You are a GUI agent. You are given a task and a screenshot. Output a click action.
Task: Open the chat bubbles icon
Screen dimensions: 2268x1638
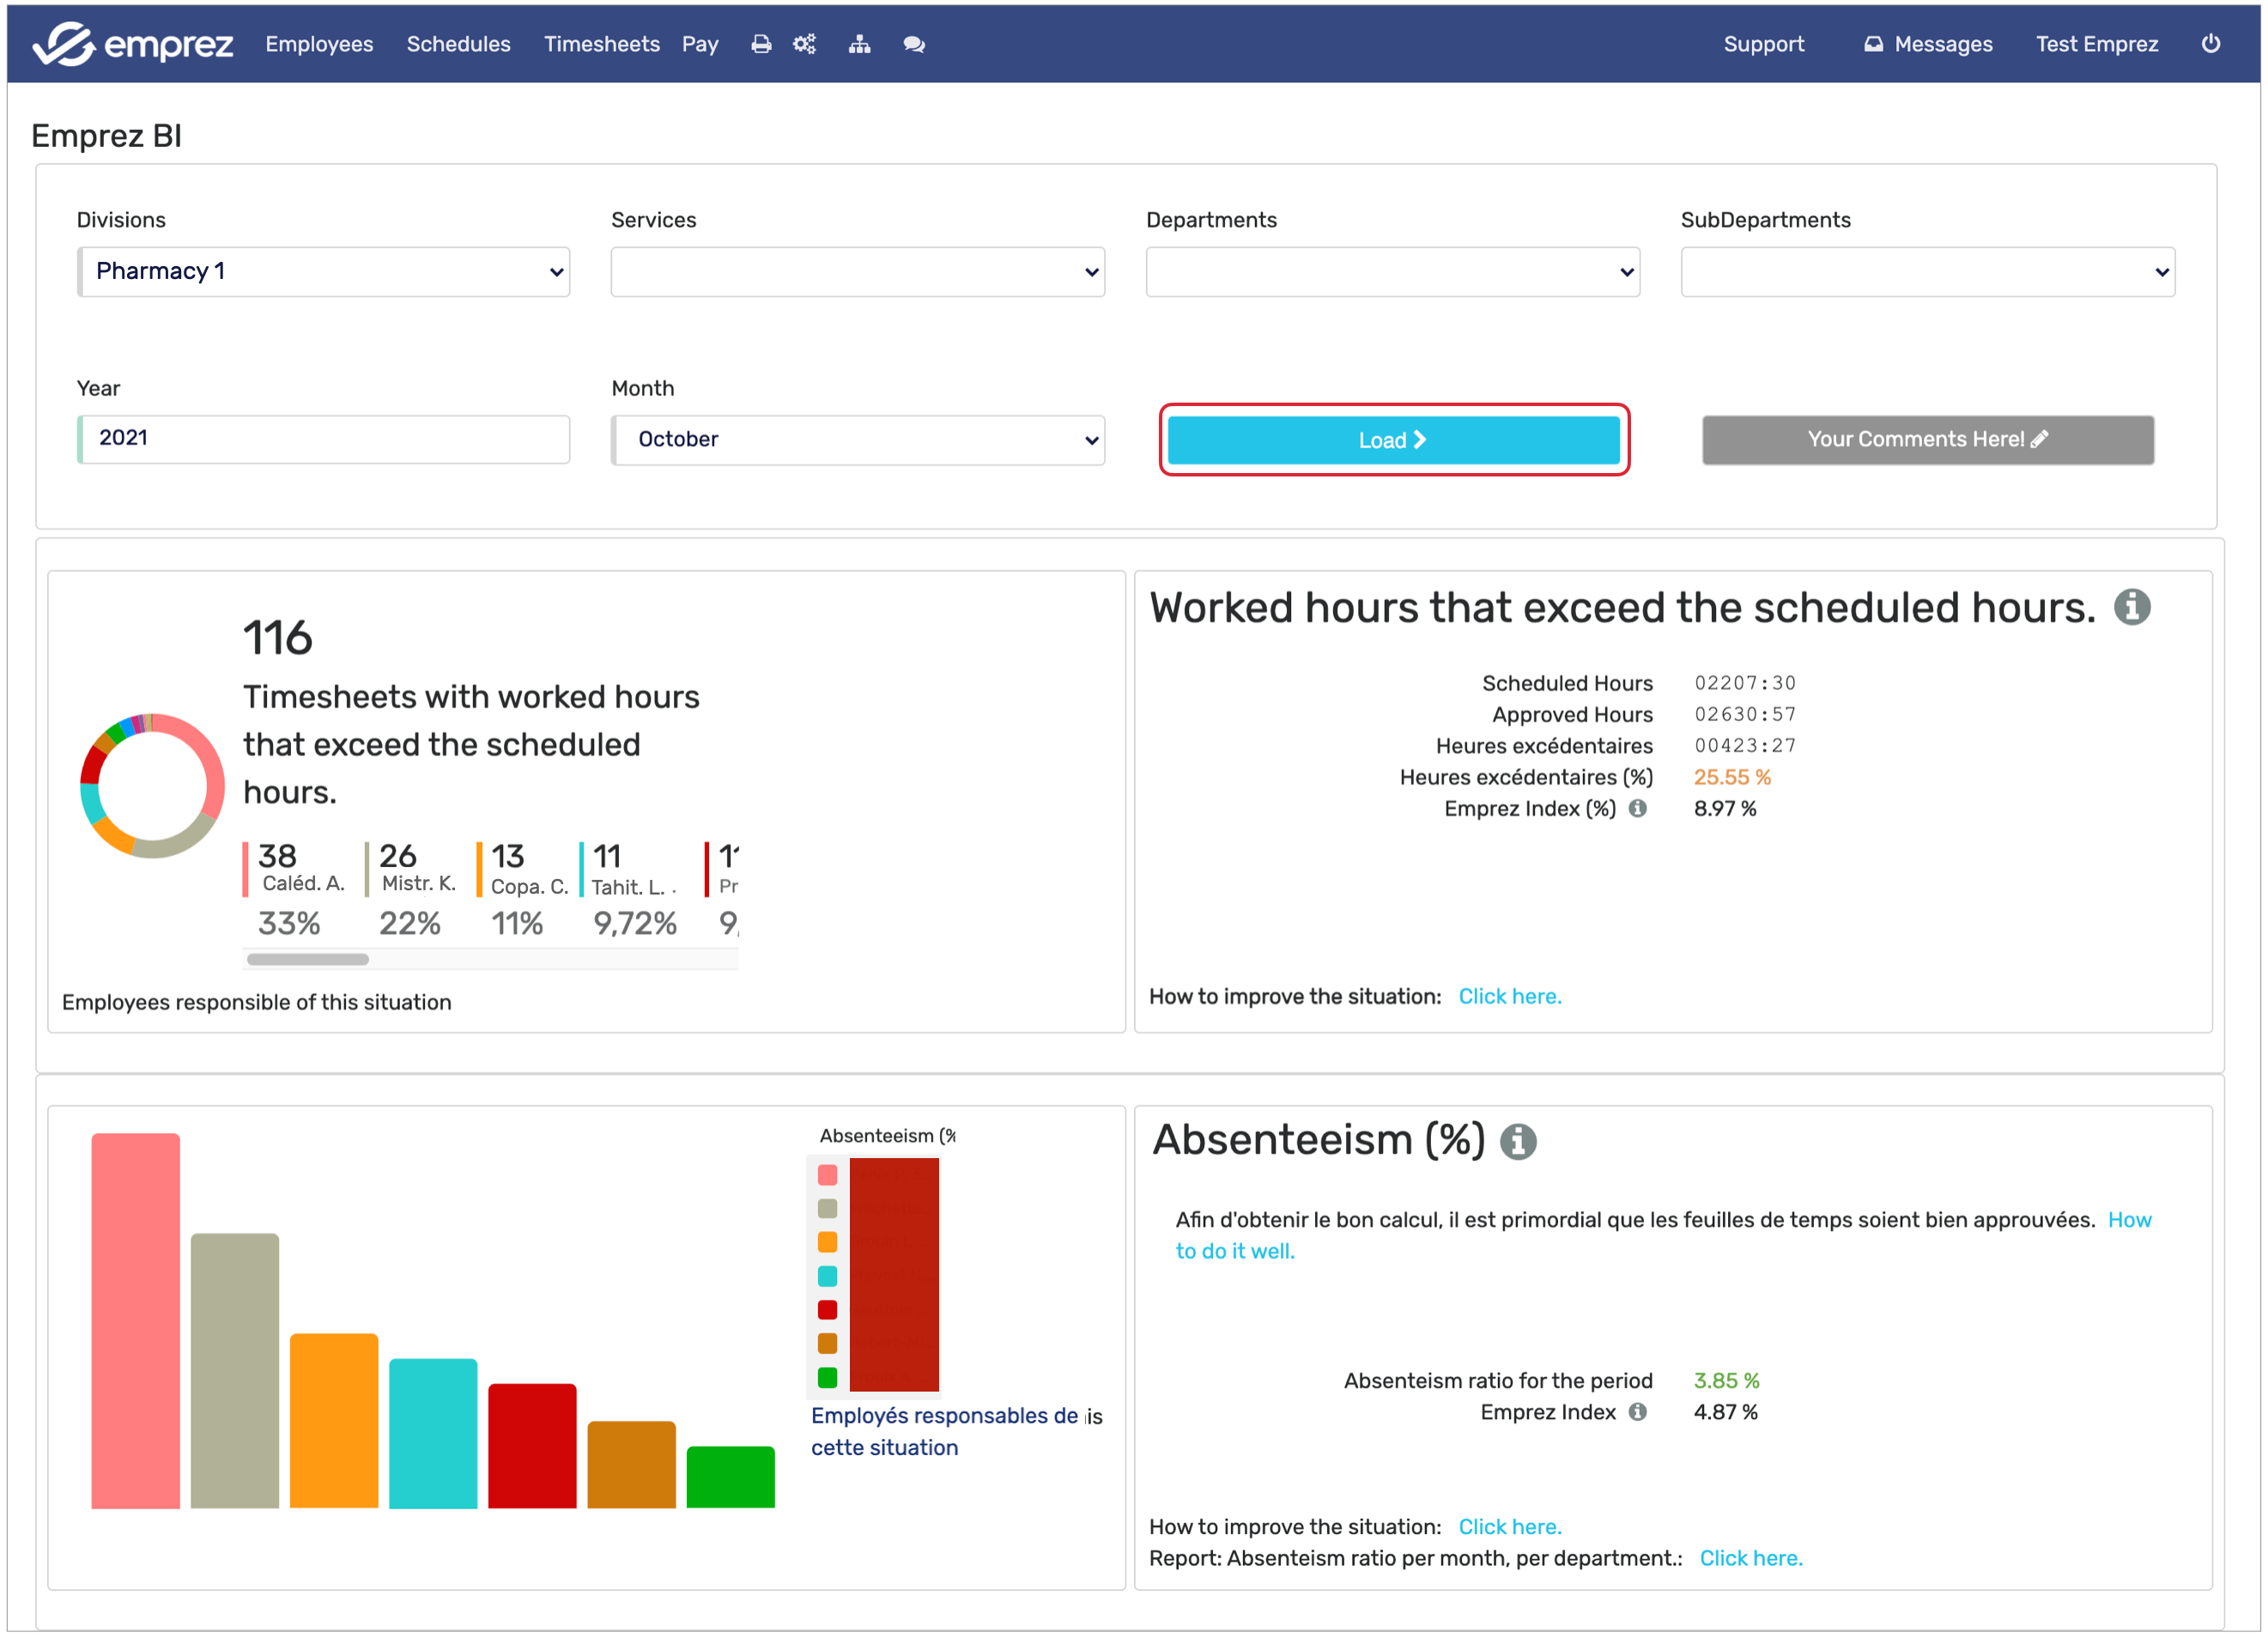pos(914,44)
